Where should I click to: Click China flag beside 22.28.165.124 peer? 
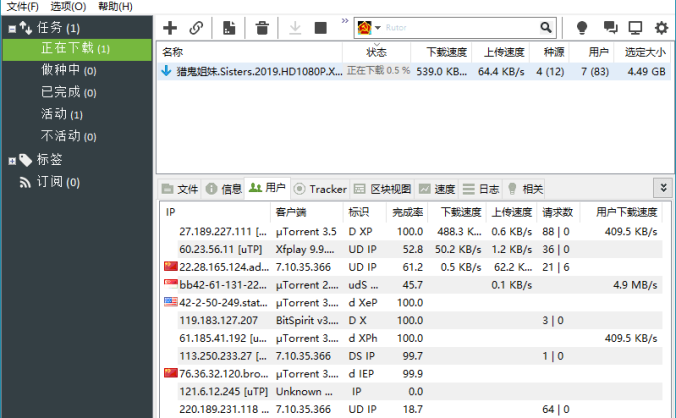[171, 266]
